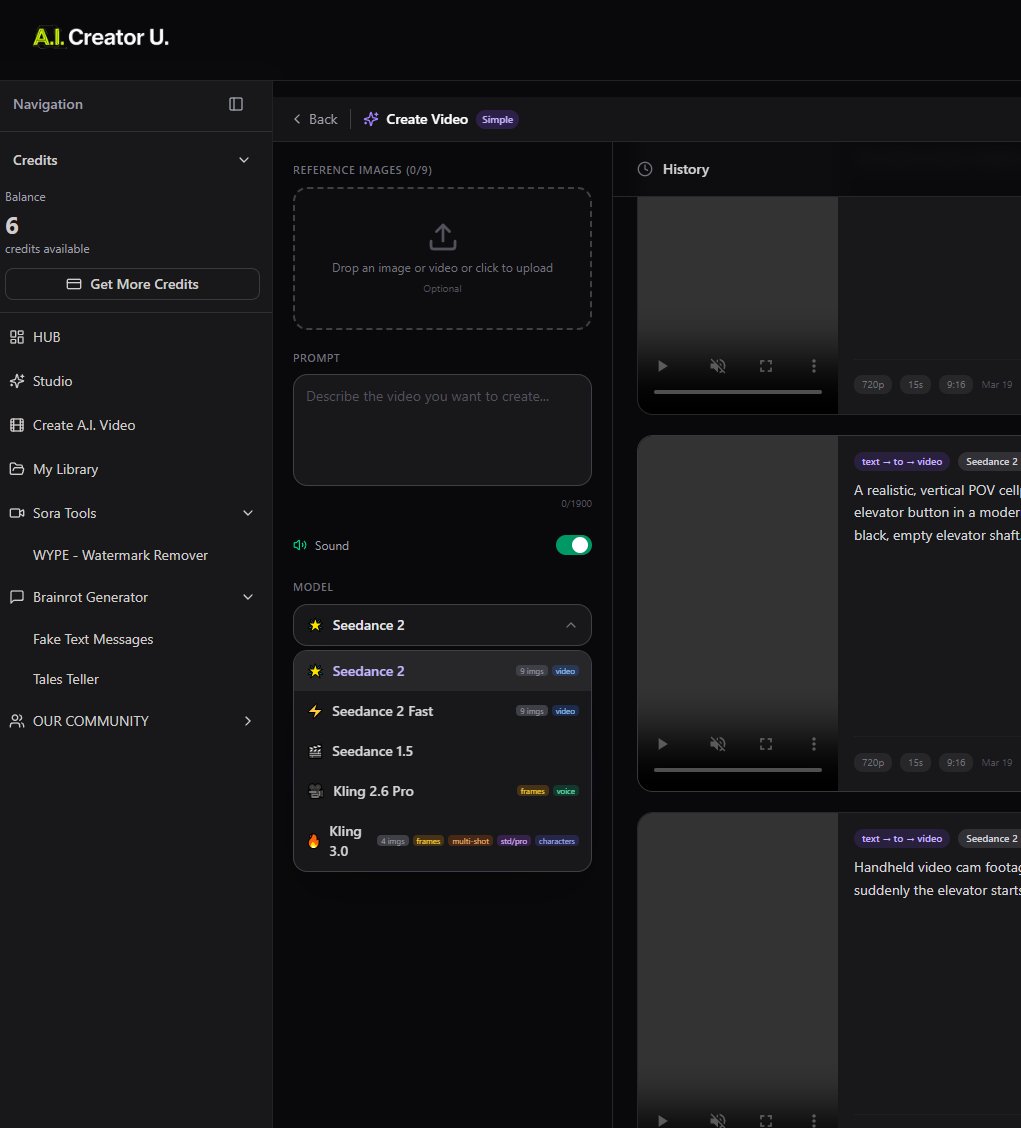
Task: Click the Studio sparkle icon
Action: 17,381
